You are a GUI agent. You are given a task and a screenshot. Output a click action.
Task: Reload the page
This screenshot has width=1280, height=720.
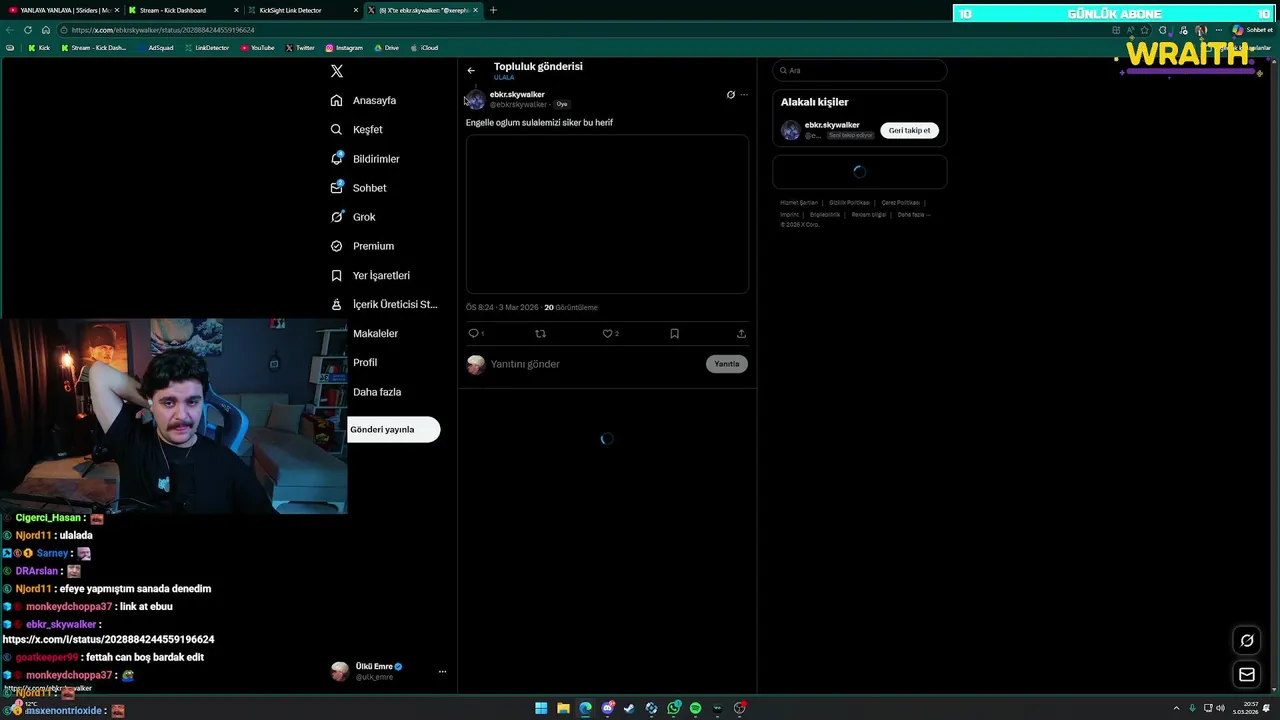click(28, 30)
